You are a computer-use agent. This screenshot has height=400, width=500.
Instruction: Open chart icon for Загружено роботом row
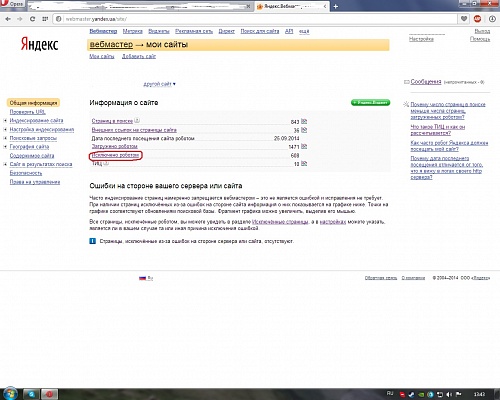pos(304,146)
